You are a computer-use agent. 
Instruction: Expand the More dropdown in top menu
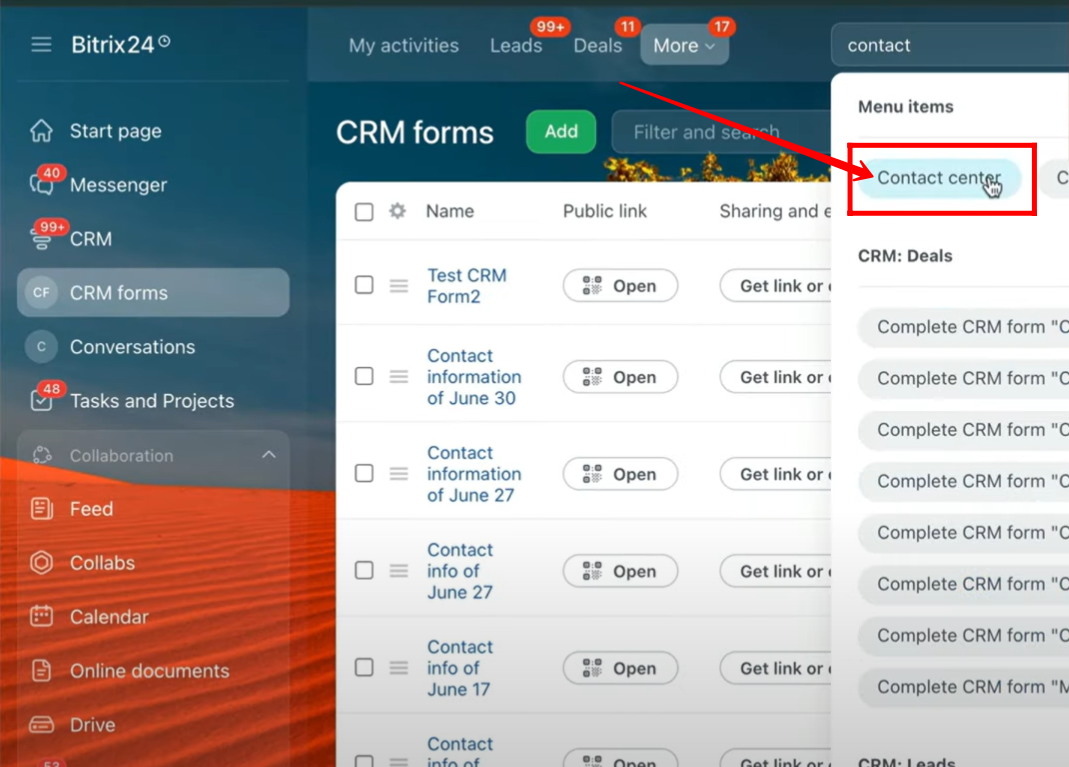click(684, 45)
